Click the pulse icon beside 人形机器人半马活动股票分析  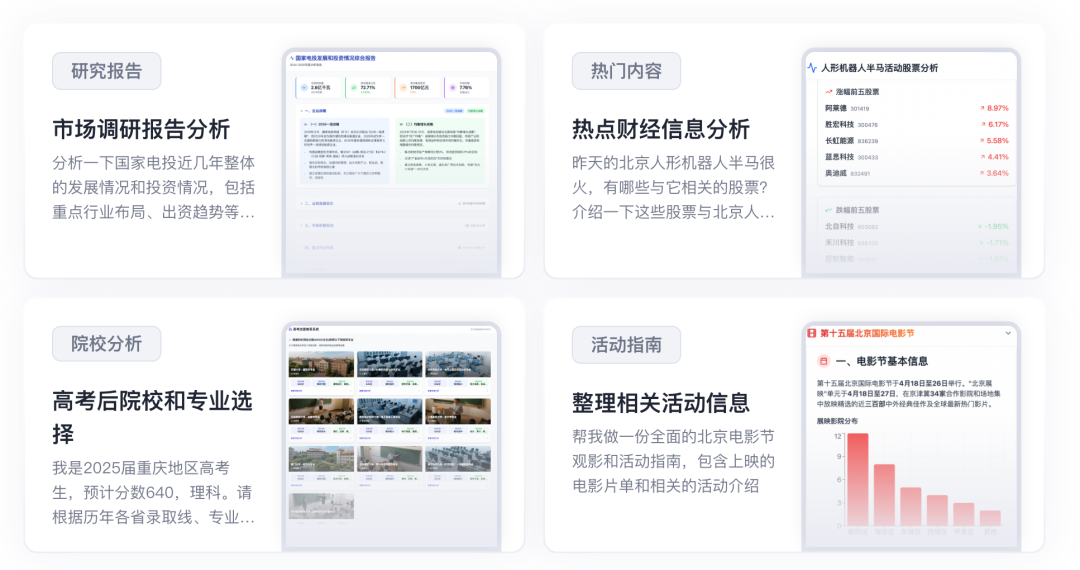[x=812, y=68]
